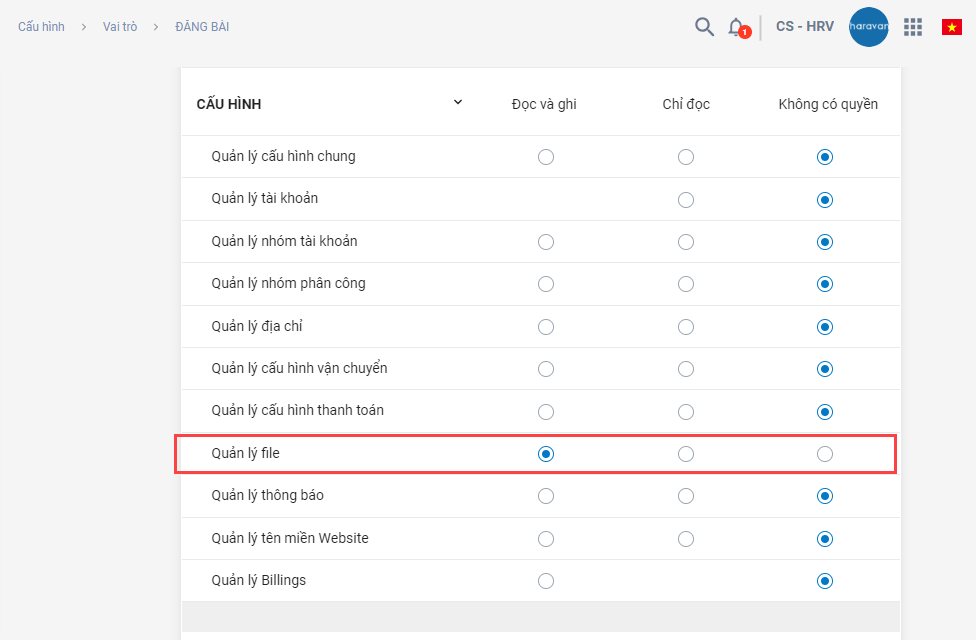Viewport: 976px width, 640px height.
Task: Open the notifications bell icon
Action: point(736,27)
